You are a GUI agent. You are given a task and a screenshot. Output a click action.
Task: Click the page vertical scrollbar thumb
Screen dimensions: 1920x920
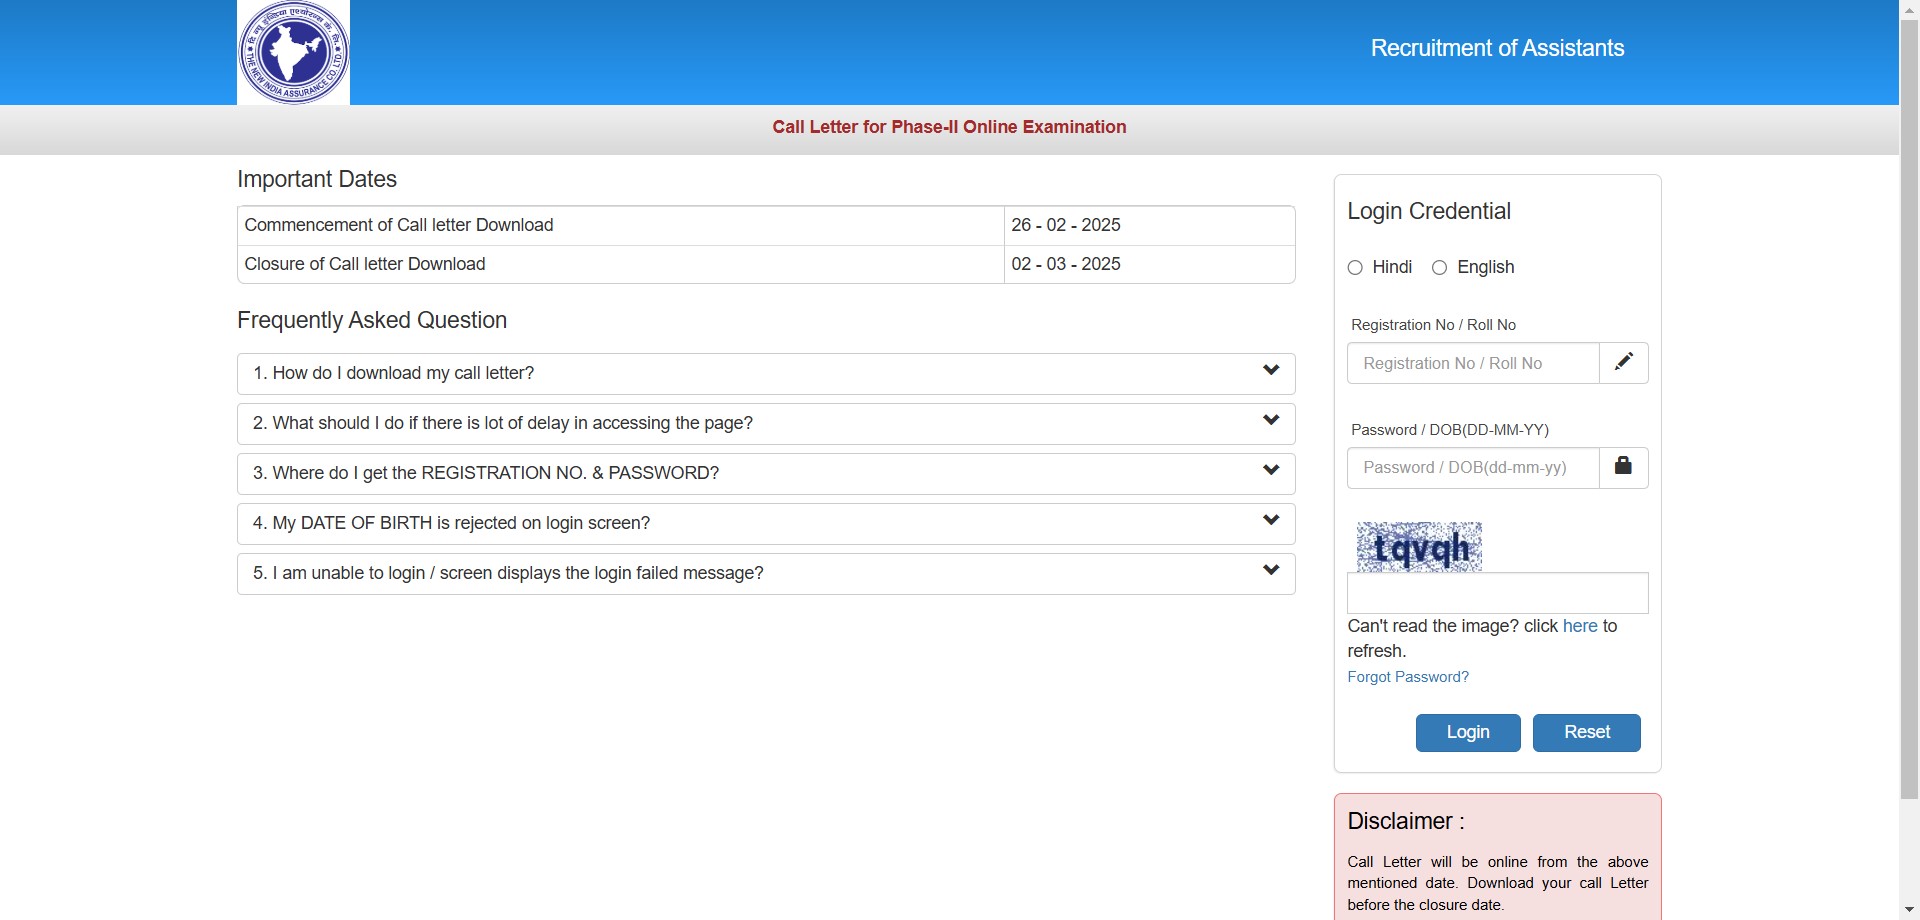click(1909, 400)
